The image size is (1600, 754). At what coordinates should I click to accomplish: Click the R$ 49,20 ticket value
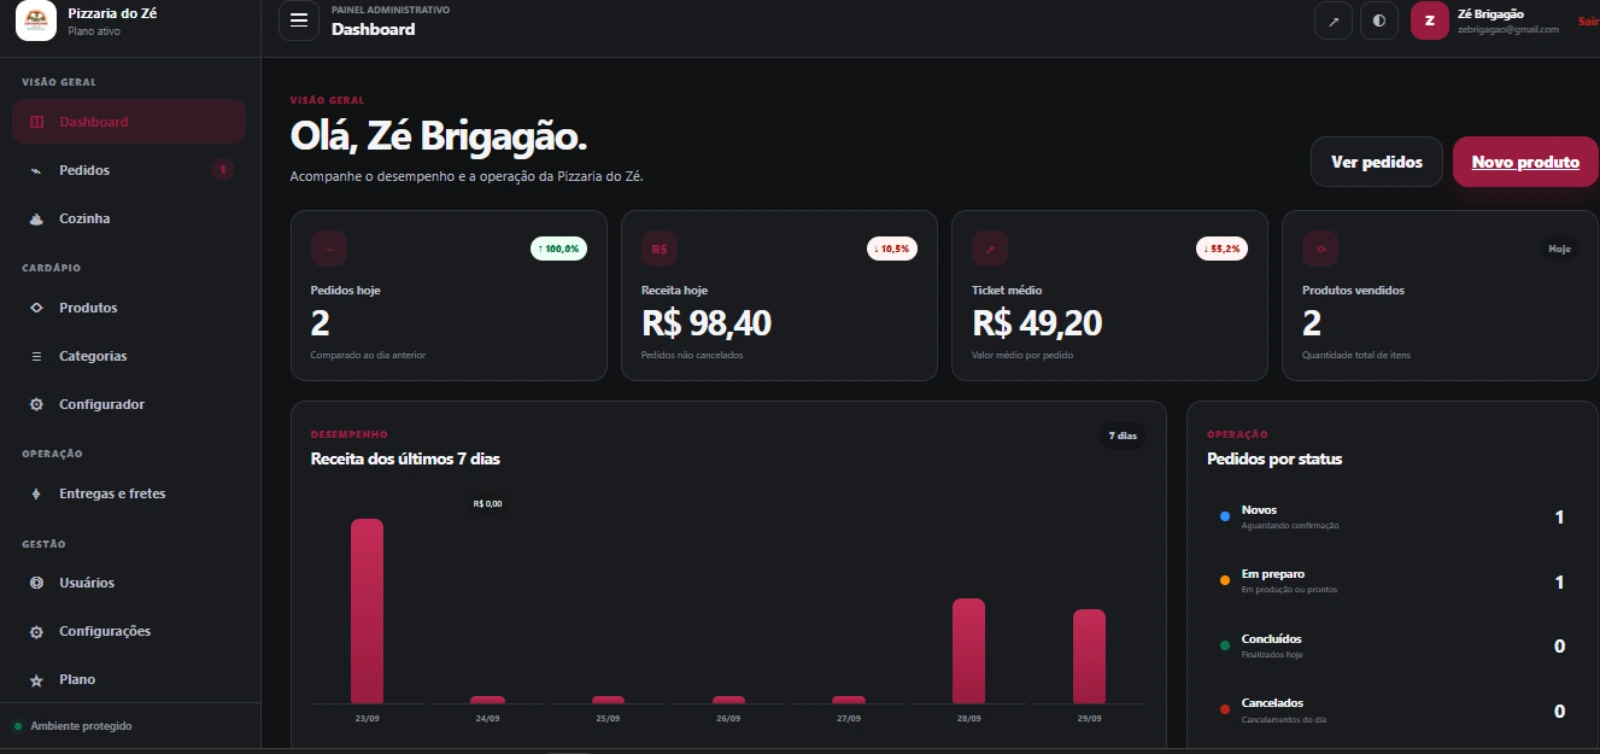point(1037,323)
